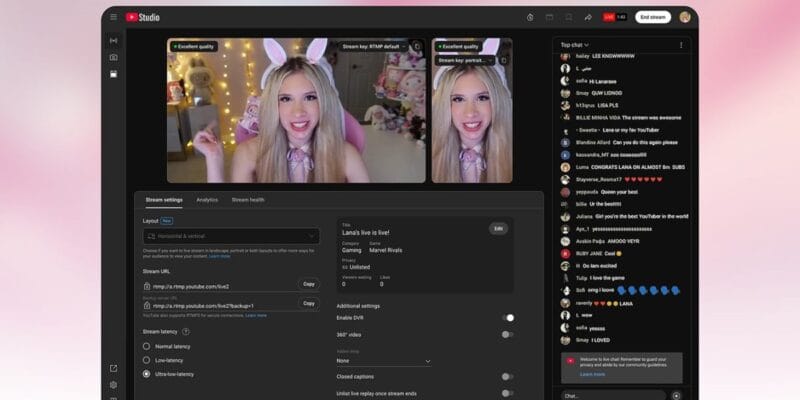Click the Chat message input field
This screenshot has height=400, width=800.
(614, 395)
